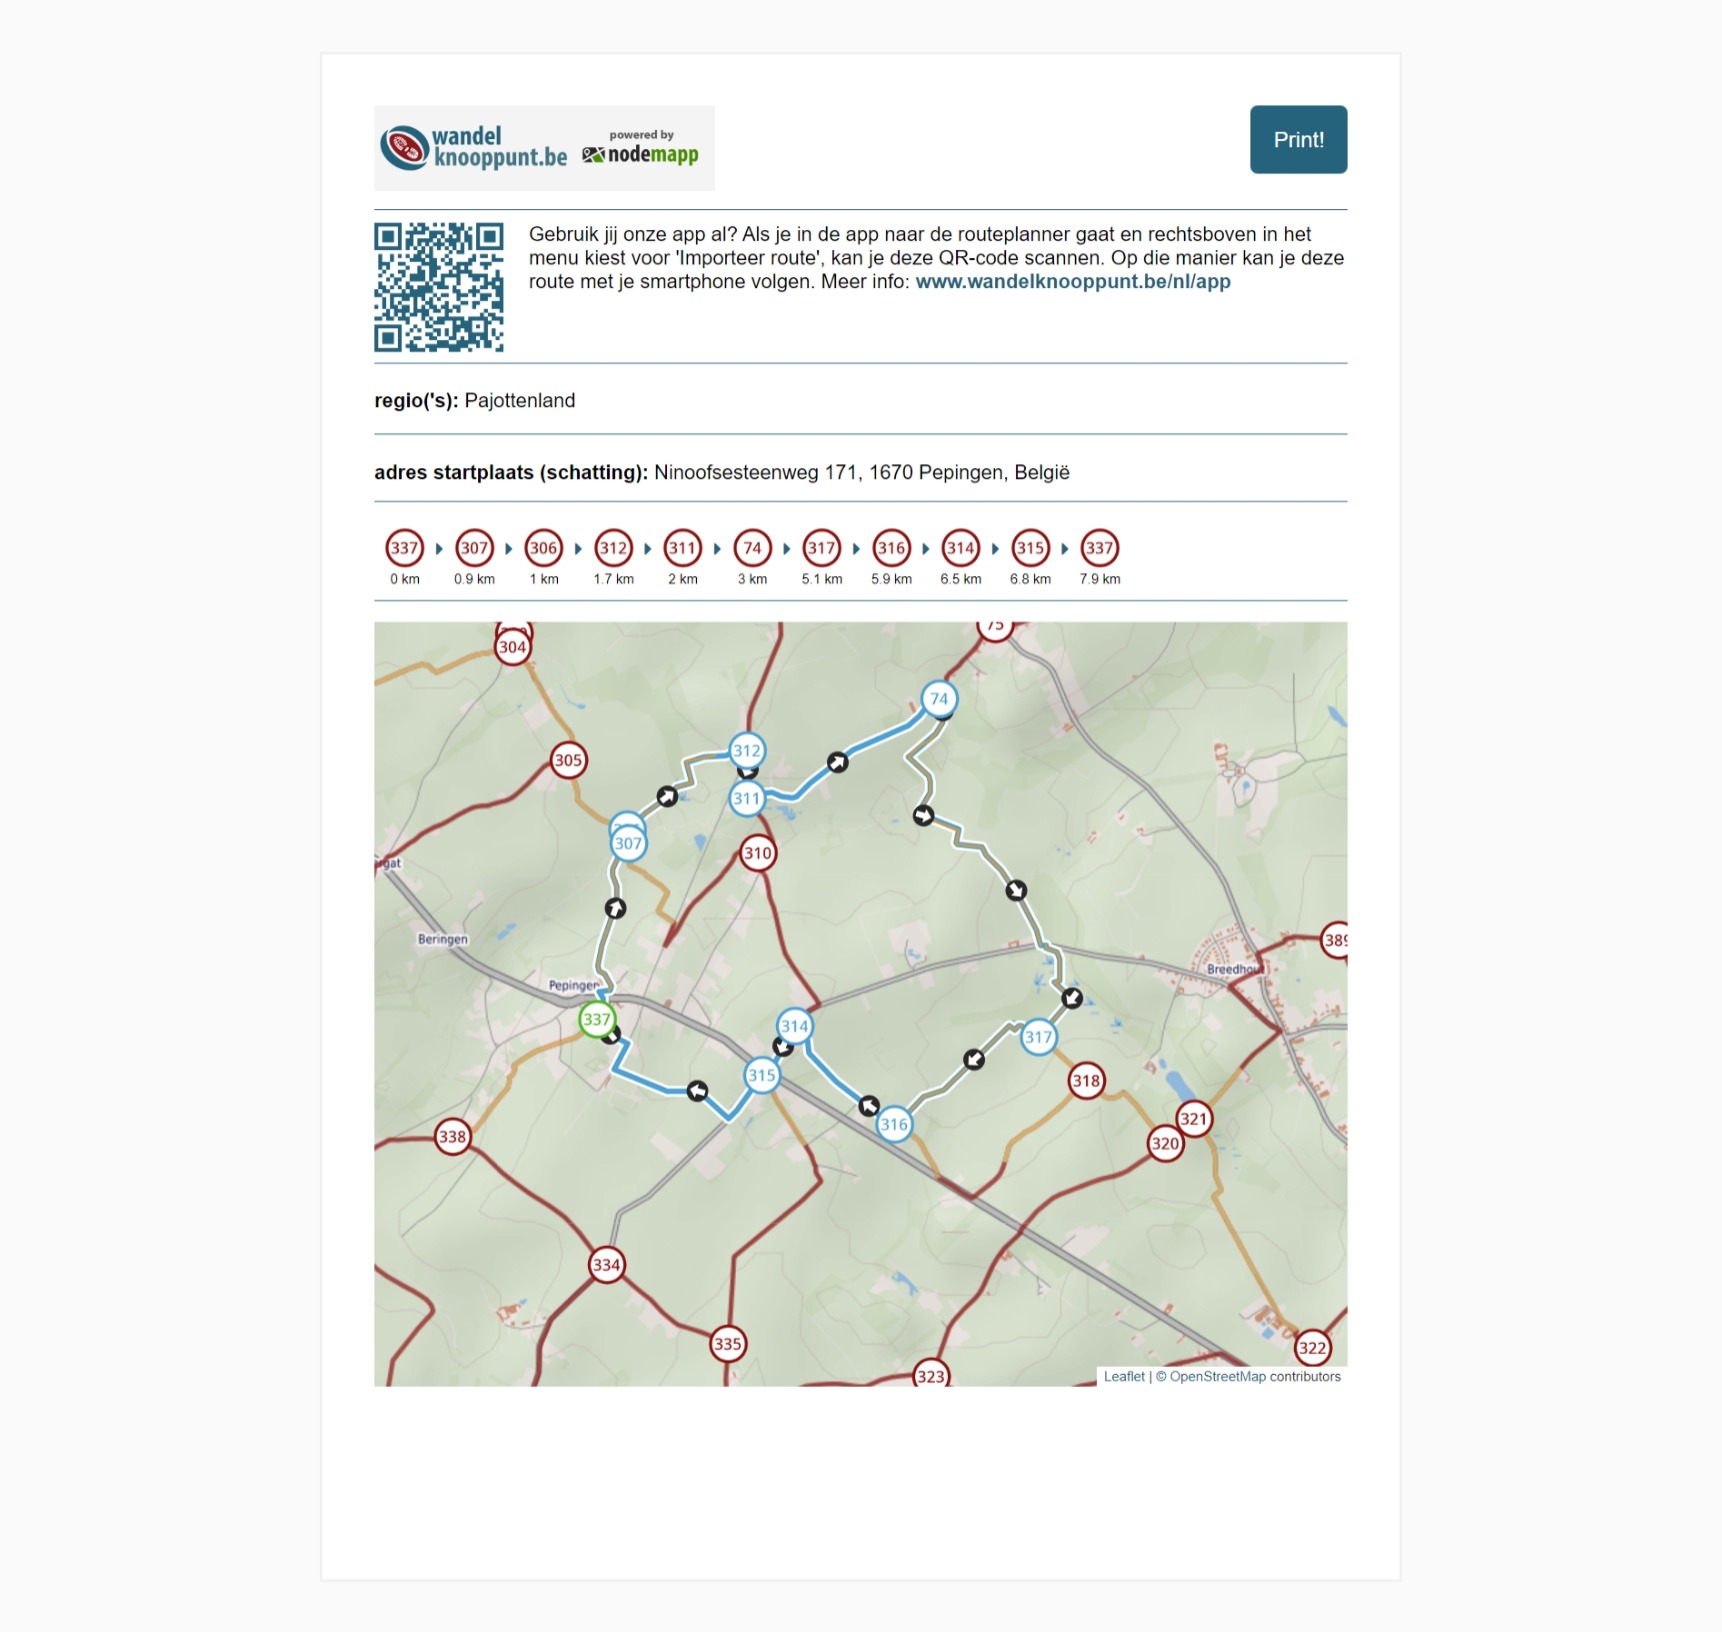This screenshot has height=1632, width=1722.
Task: Click red map marker 334
Action: (606, 1265)
